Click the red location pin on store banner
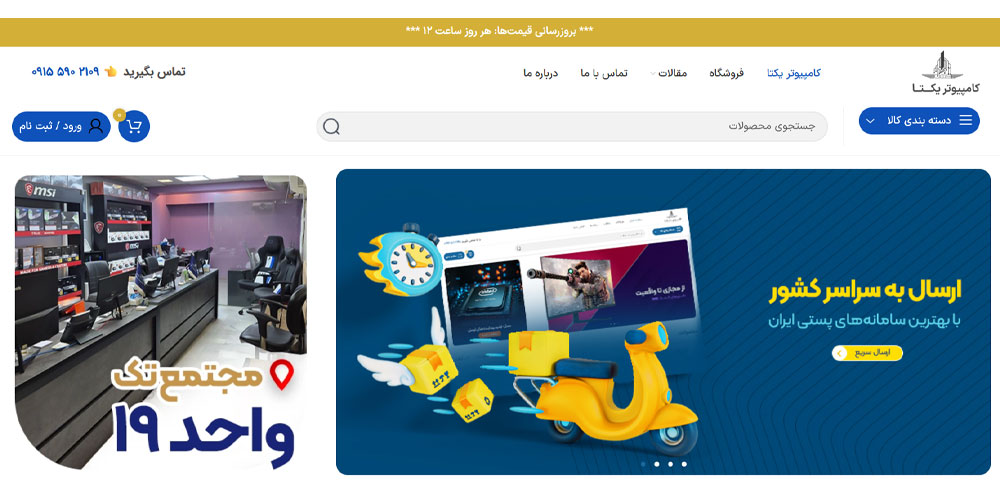 [281, 375]
